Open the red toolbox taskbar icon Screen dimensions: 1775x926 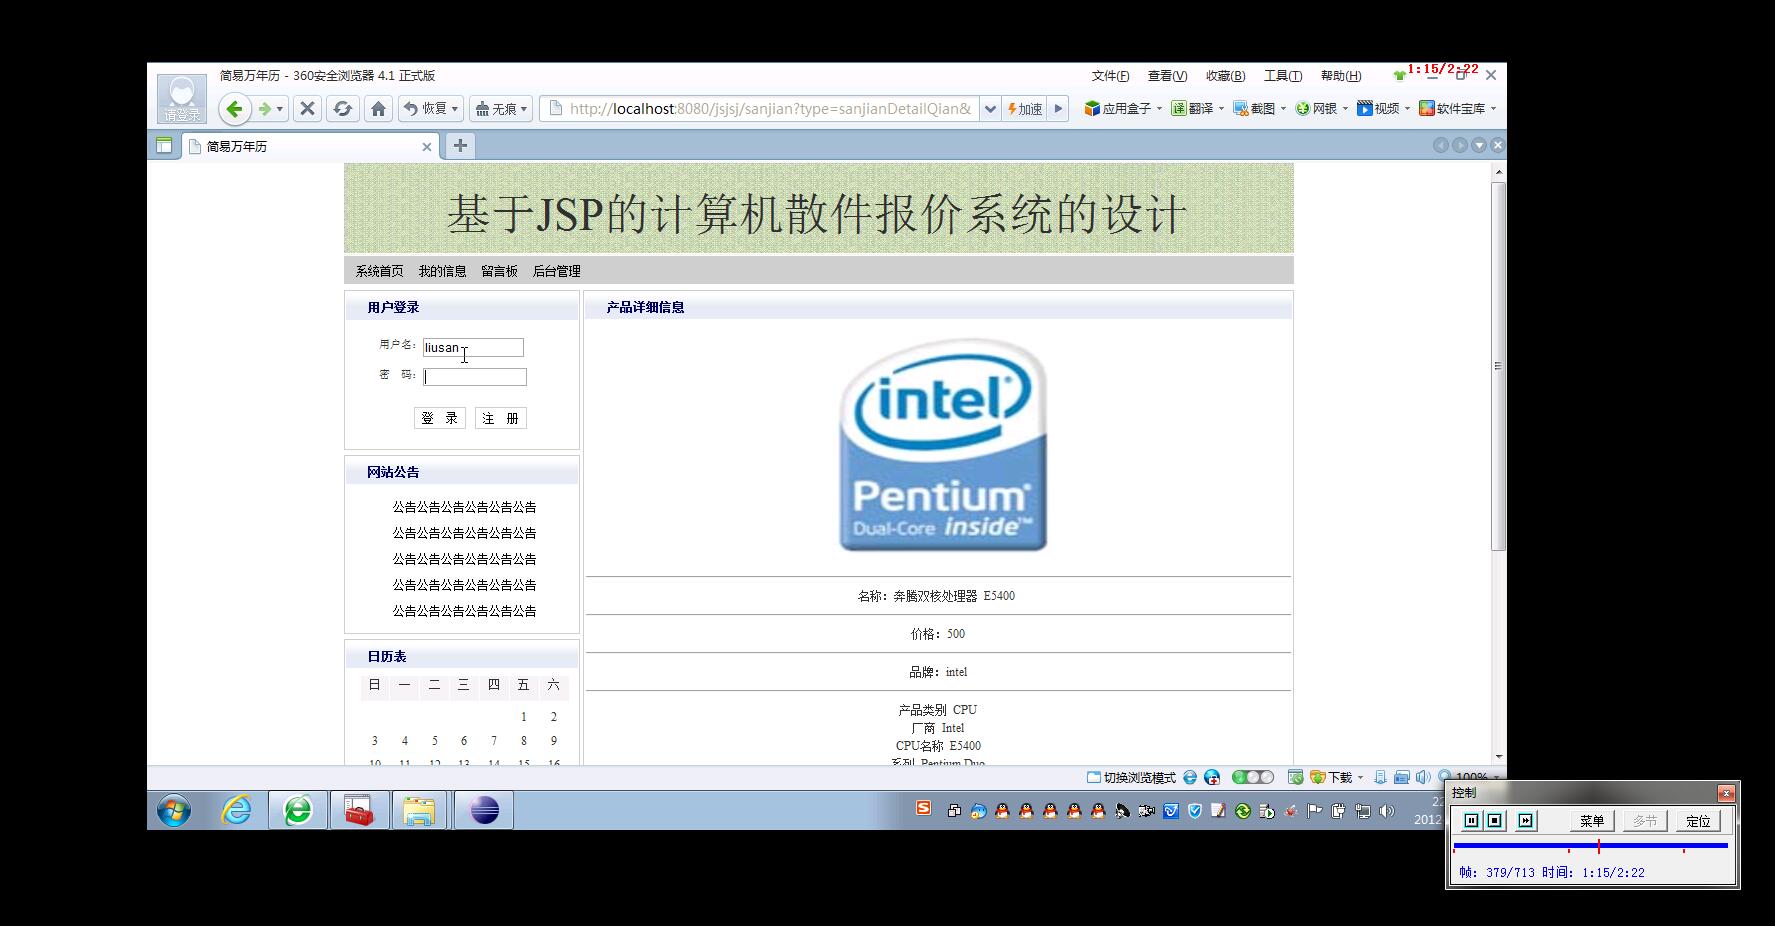(359, 810)
